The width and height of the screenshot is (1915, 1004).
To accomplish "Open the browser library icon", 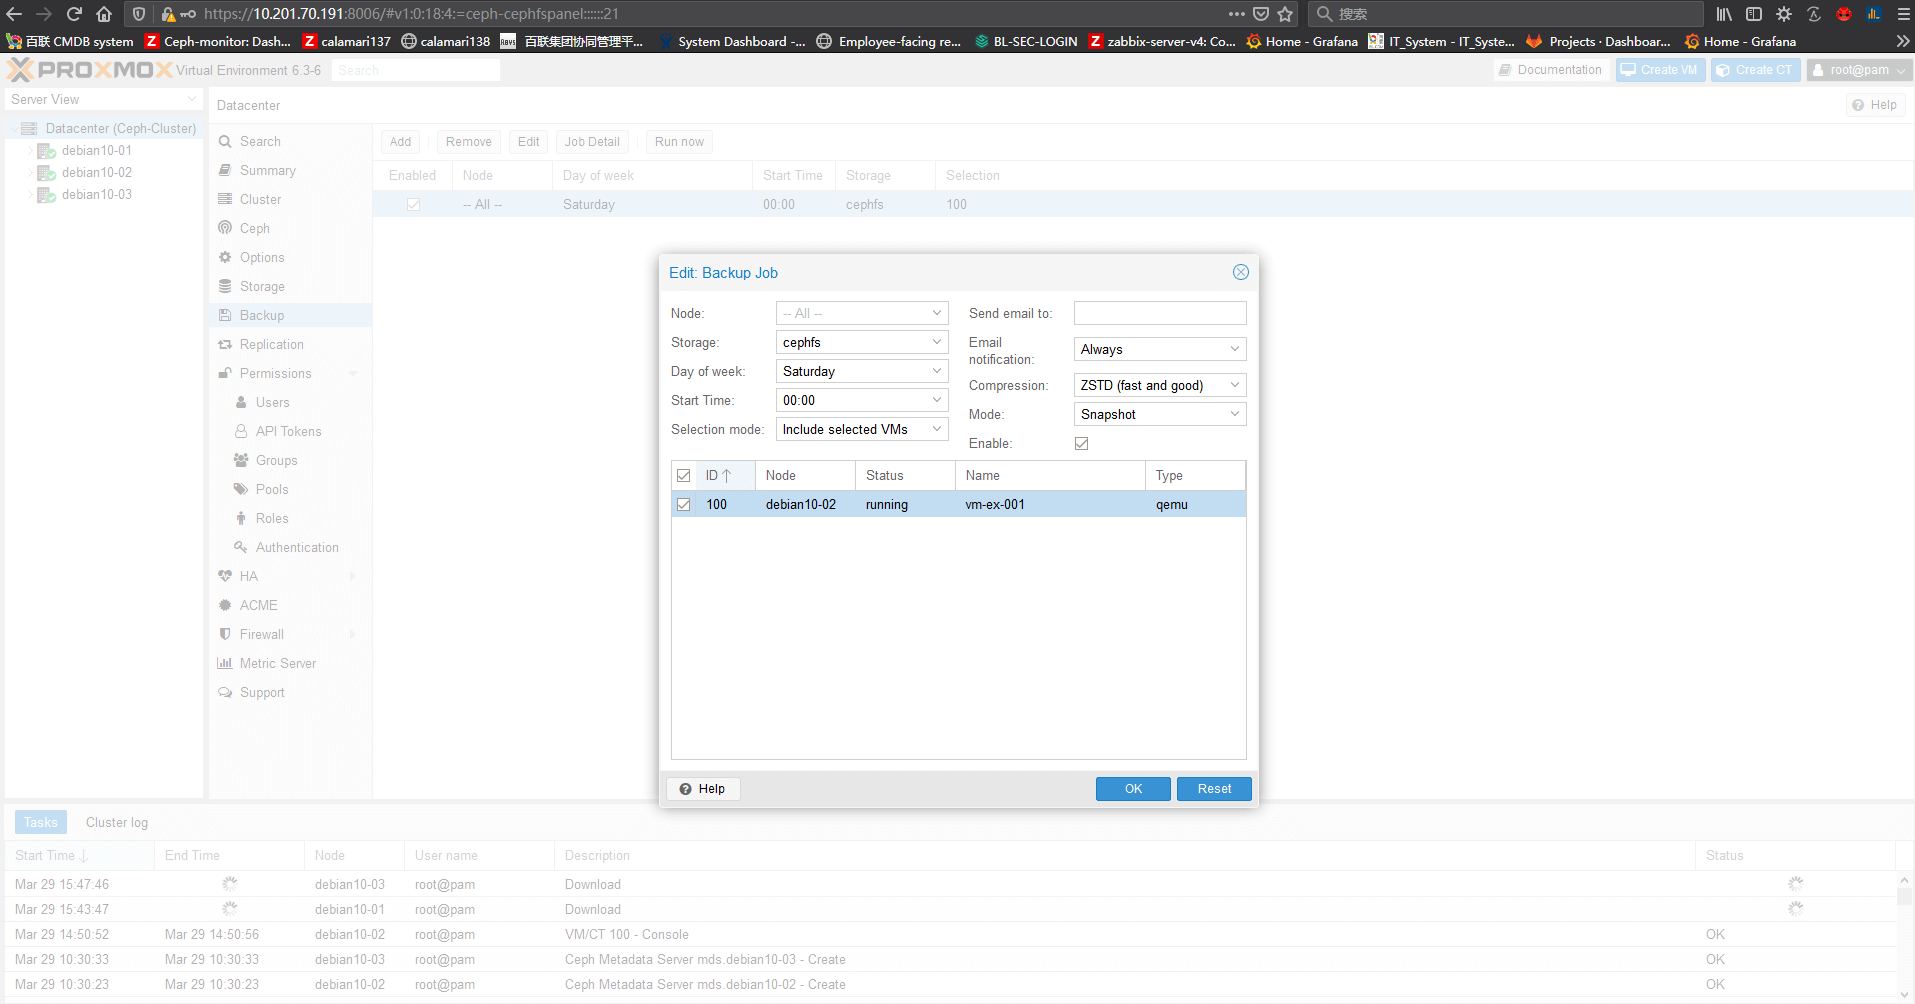I will (1724, 14).
